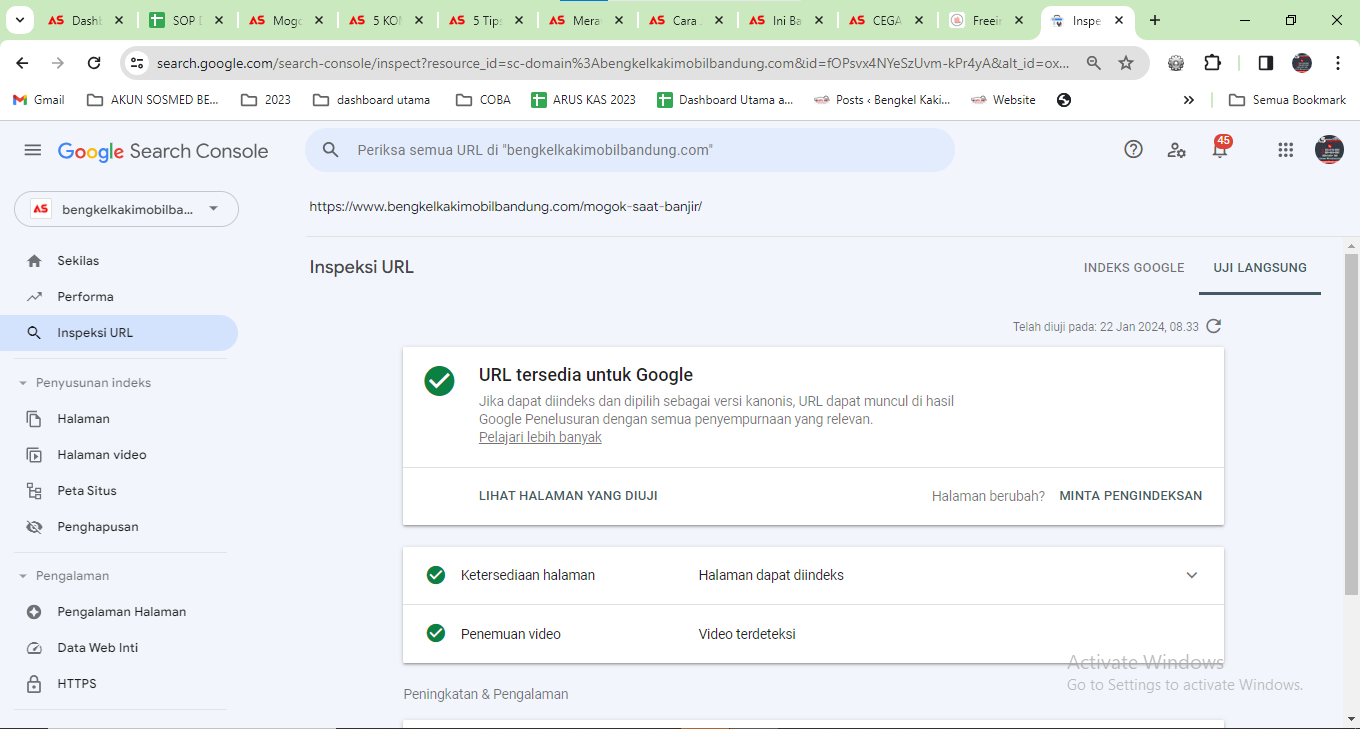The height and width of the screenshot is (729, 1360).
Task: Open the notifications bell with 45 badge
Action: [1220, 148]
